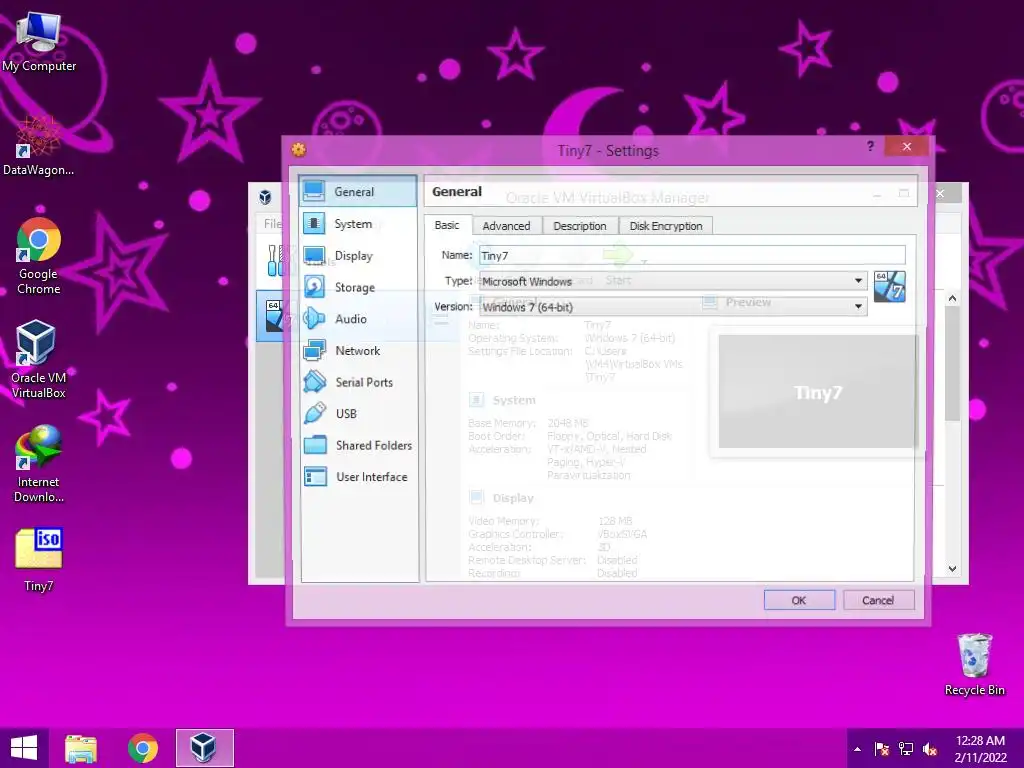Show hidden system tray icons
The width and height of the screenshot is (1024, 768).
coord(857,749)
